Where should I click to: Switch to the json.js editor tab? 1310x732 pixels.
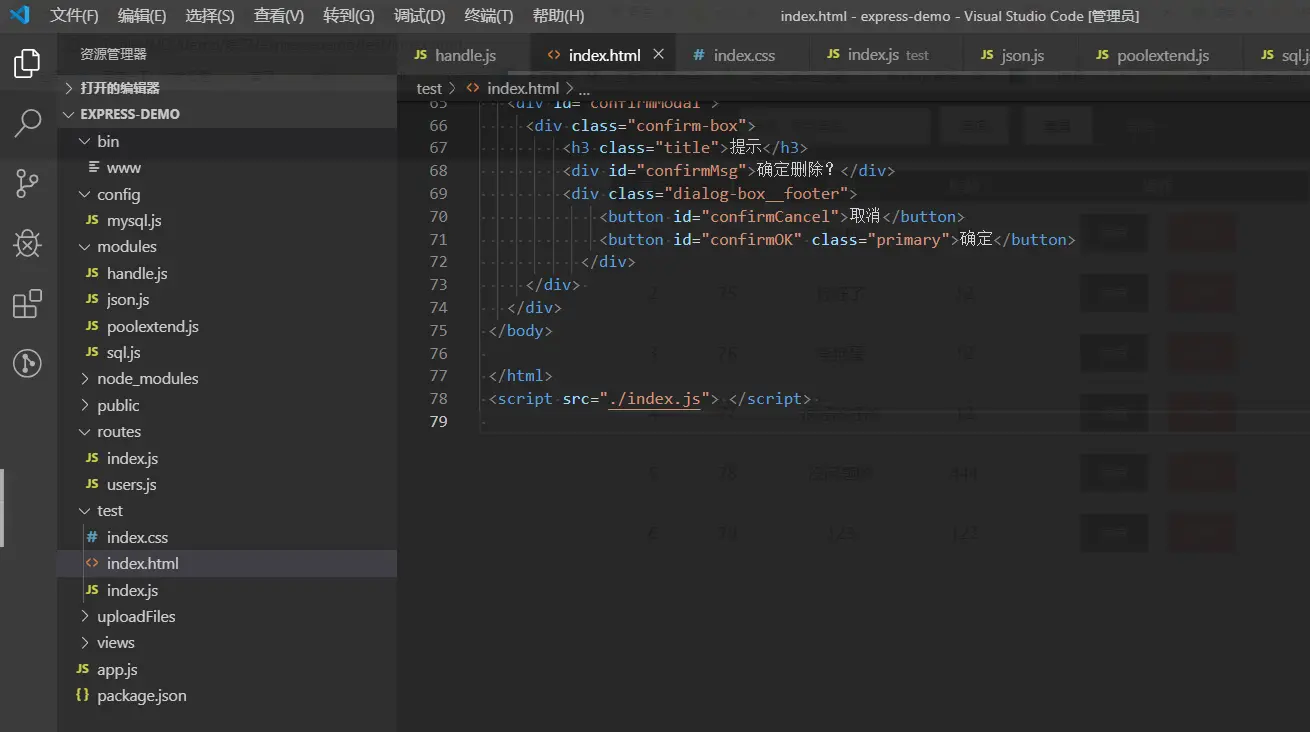click(1021, 55)
